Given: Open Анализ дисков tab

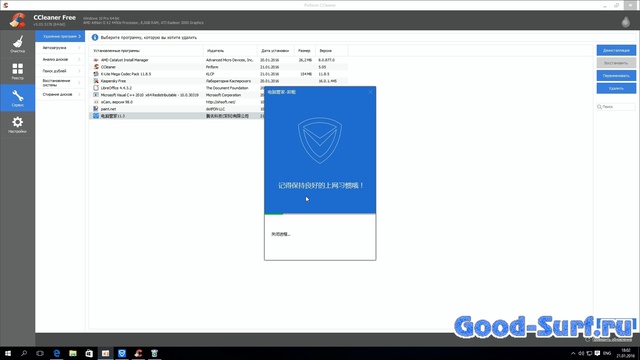Looking at the screenshot, I should (60, 60).
